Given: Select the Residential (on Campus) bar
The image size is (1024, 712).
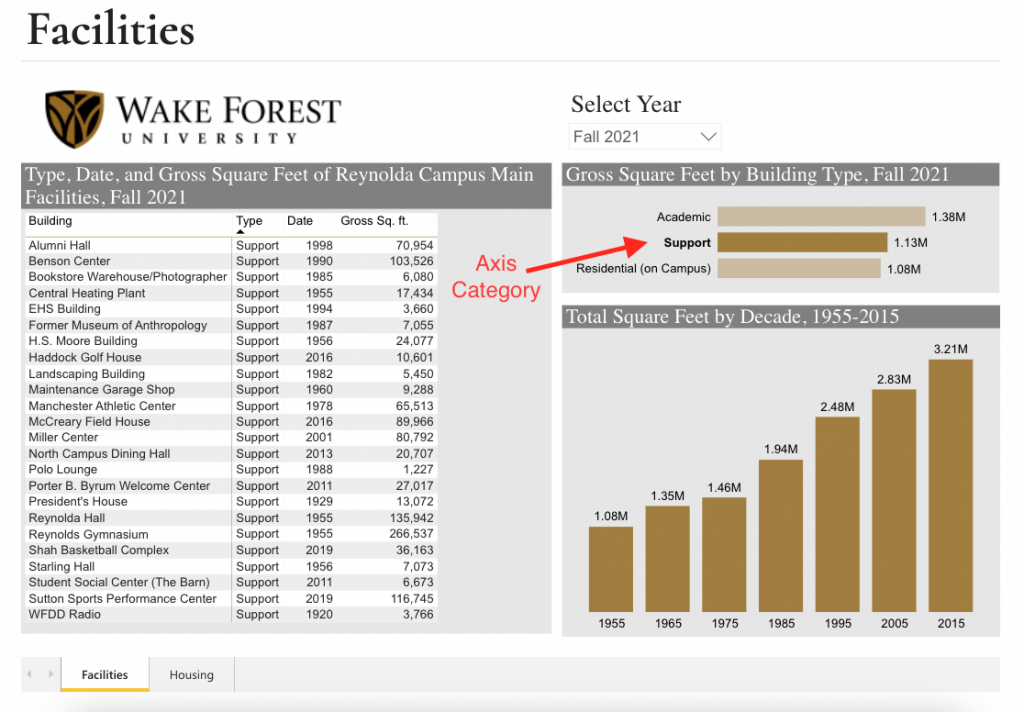Looking at the screenshot, I should (799, 268).
